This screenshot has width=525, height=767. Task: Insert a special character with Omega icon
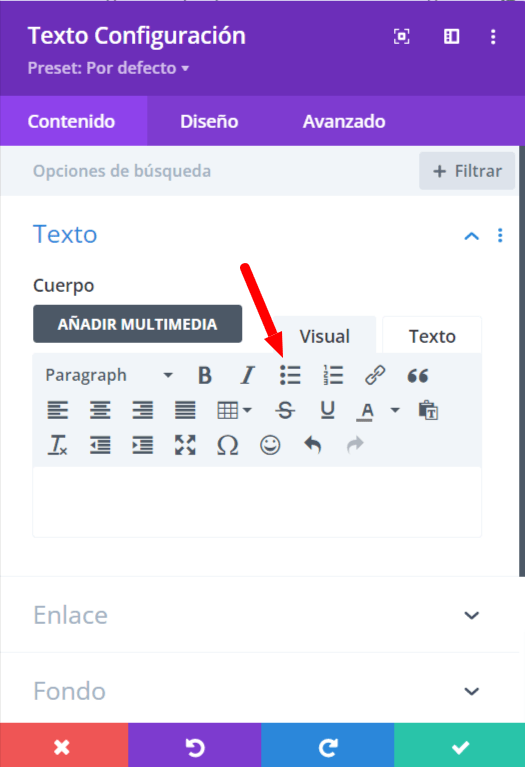[x=228, y=445]
